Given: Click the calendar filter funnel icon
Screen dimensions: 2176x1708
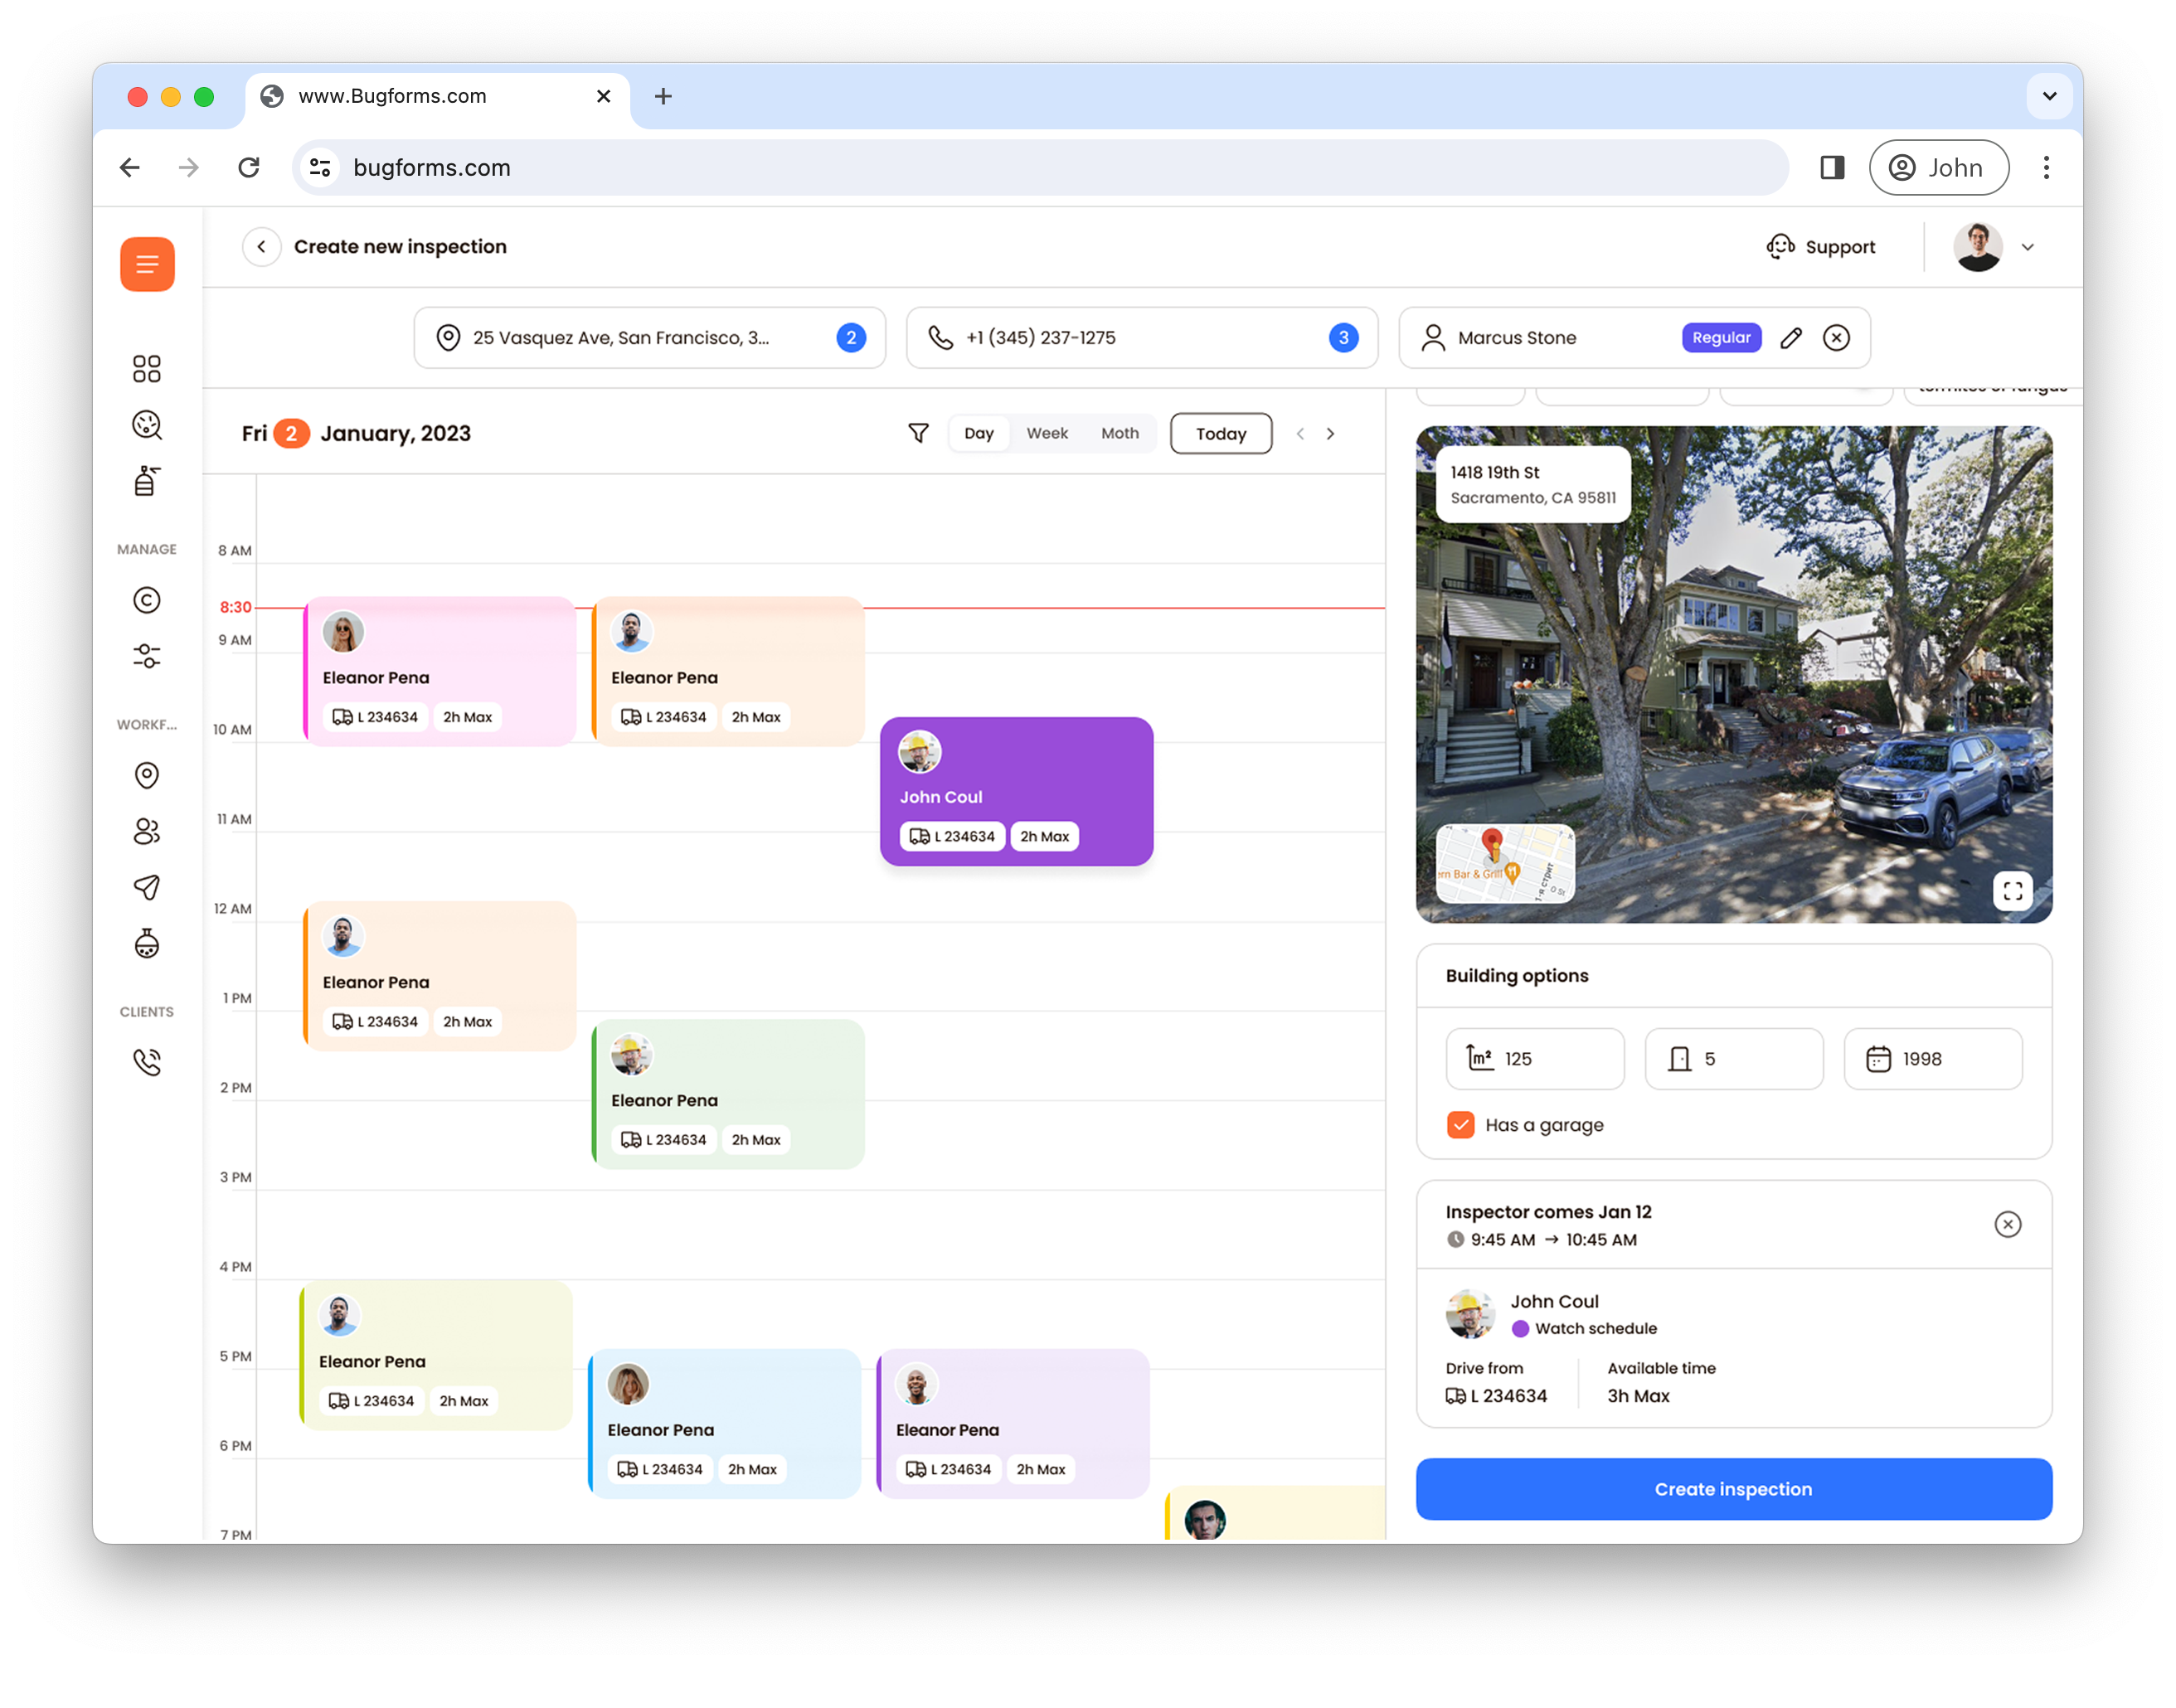Looking at the screenshot, I should point(918,433).
